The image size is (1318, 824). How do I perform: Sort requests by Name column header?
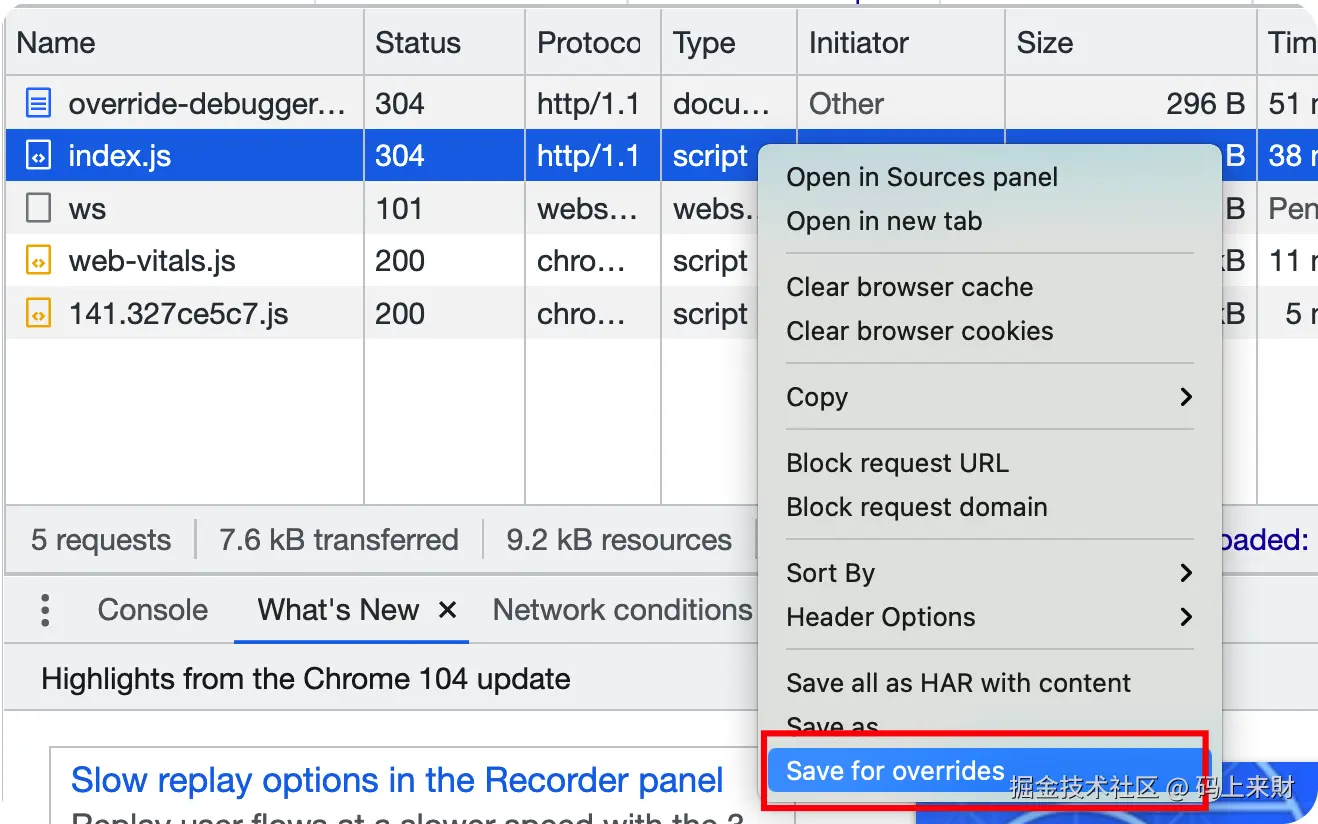coord(56,43)
